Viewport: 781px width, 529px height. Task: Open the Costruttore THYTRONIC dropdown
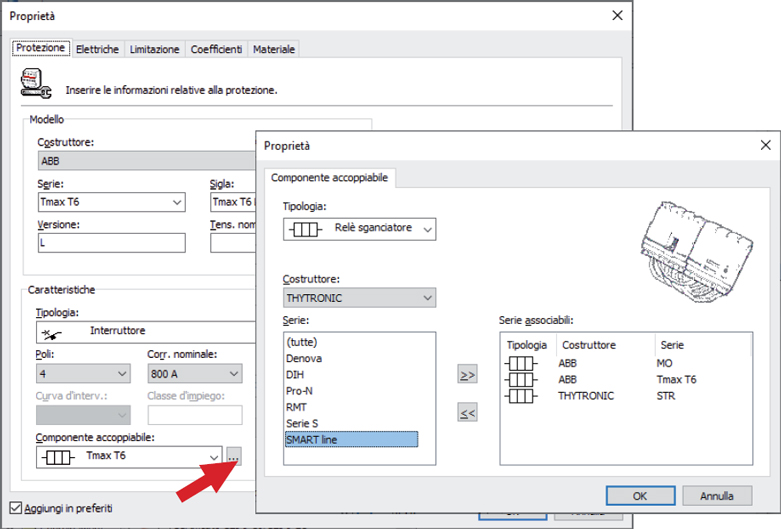(x=360, y=298)
